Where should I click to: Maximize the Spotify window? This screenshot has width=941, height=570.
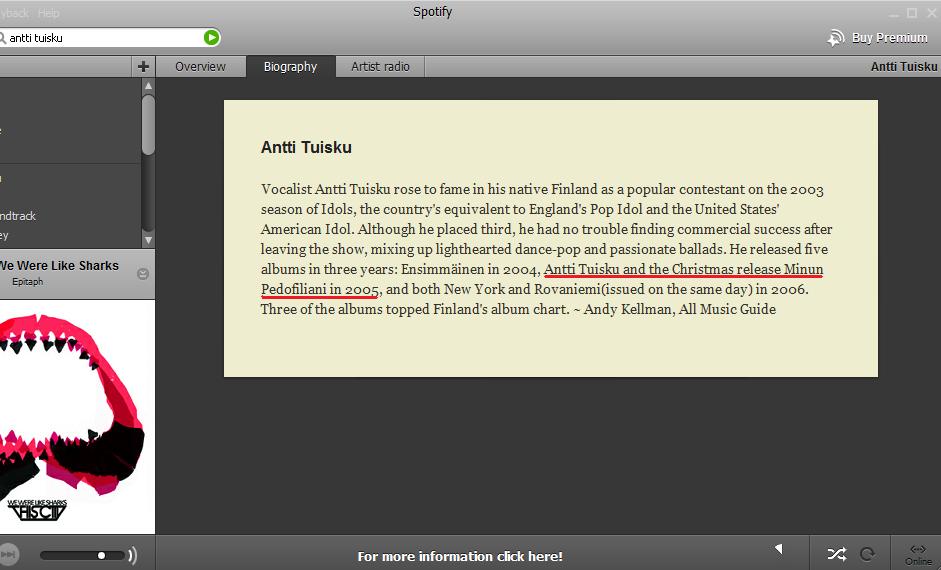tap(912, 13)
